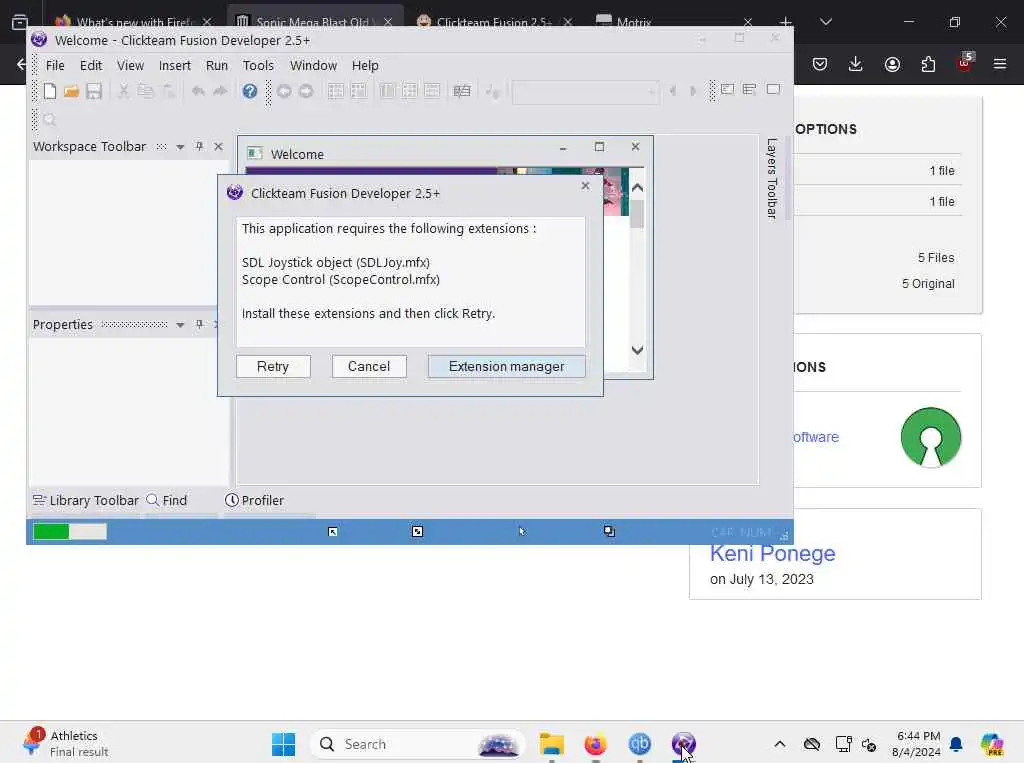Open the Extension manager
1024x763 pixels.
[507, 366]
